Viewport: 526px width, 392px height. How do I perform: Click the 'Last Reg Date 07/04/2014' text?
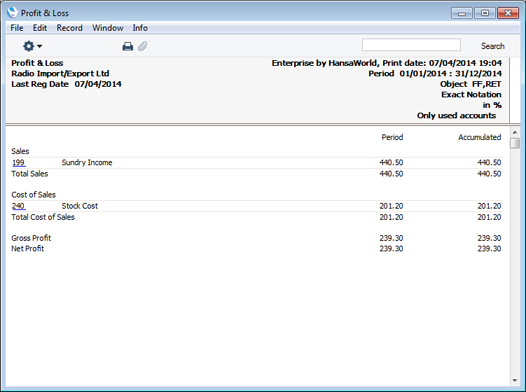(66, 84)
